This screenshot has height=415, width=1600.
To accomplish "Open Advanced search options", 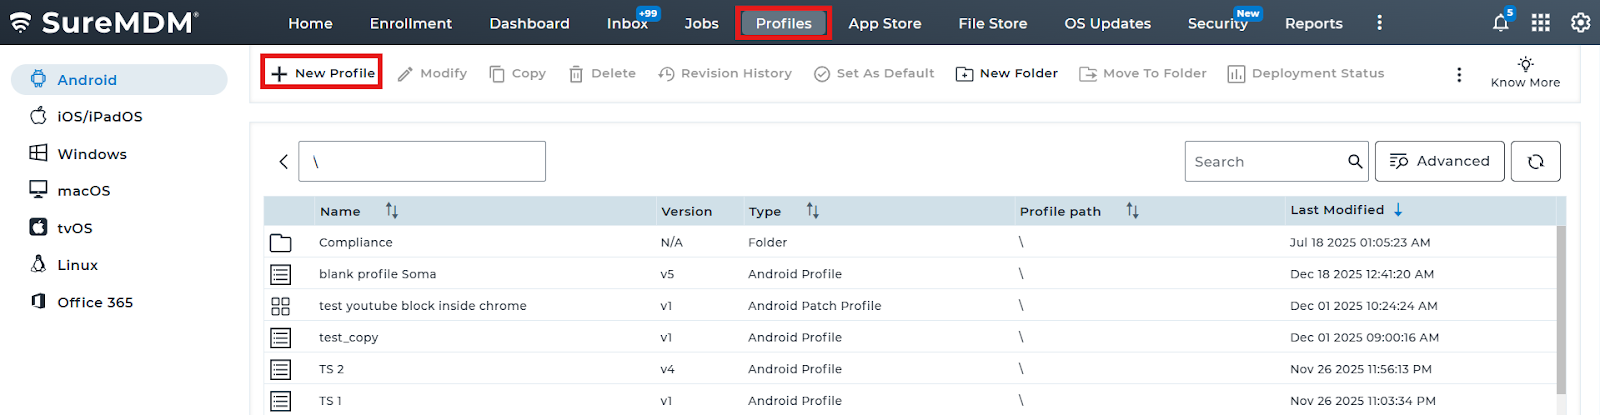I will click(1439, 161).
